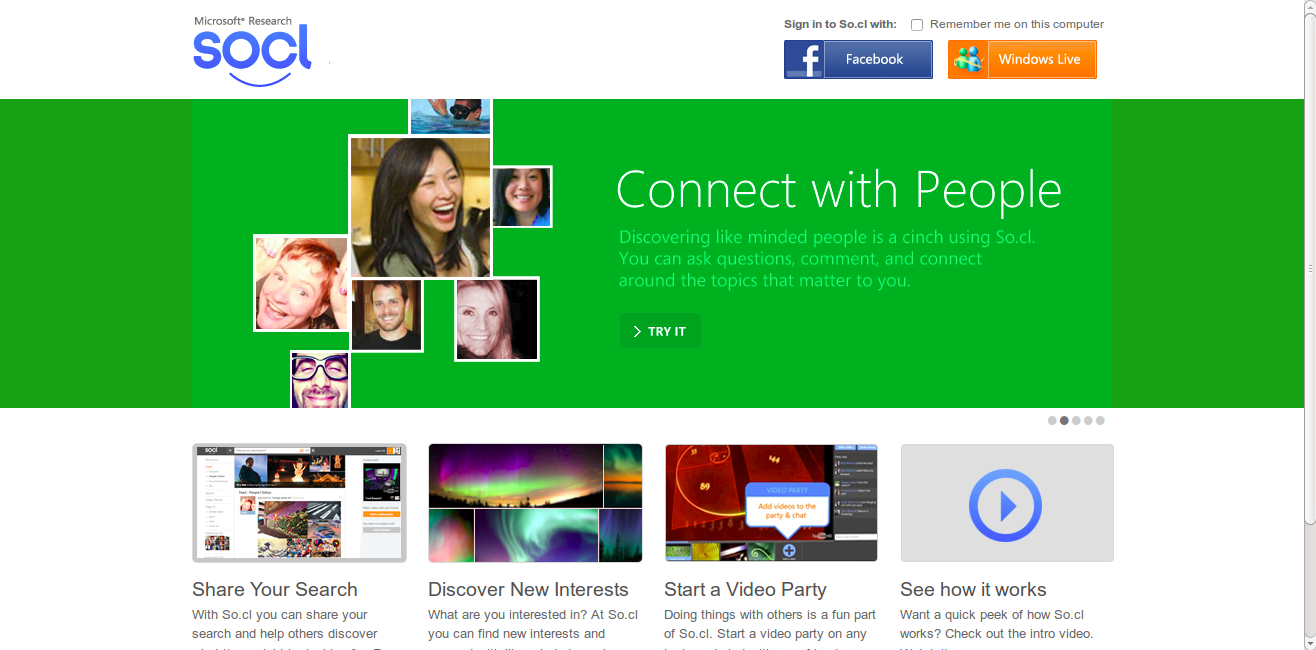Screen dimensions: 1316x650
Task: Click the large laughing woman photo
Action: (x=420, y=207)
